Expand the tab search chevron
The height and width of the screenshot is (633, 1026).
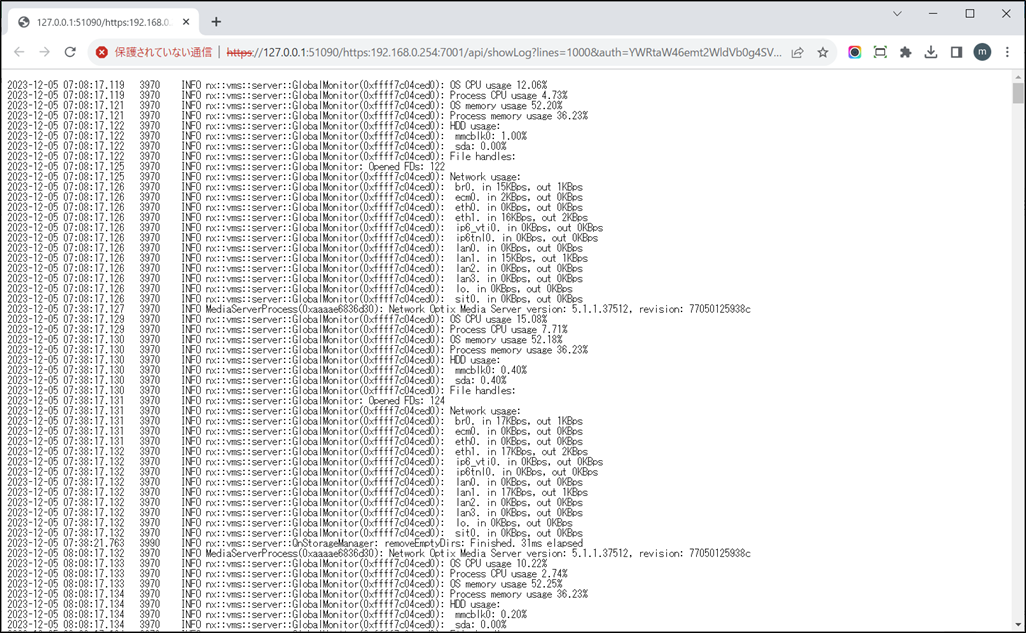pos(897,14)
